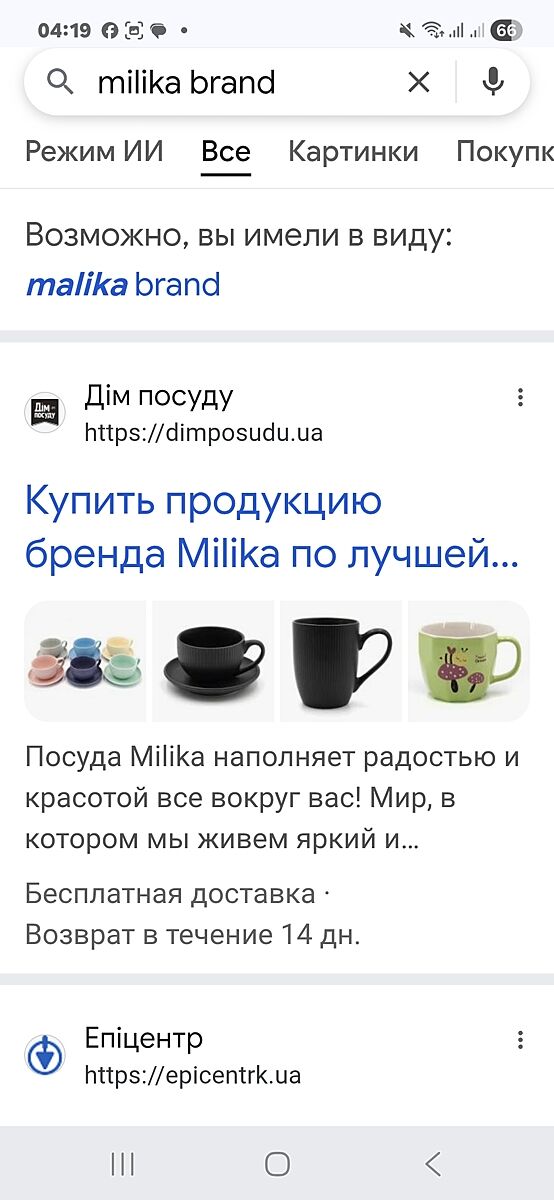This screenshot has height=1200, width=554.
Task: Switch to the Картинки tab
Action: click(x=353, y=152)
